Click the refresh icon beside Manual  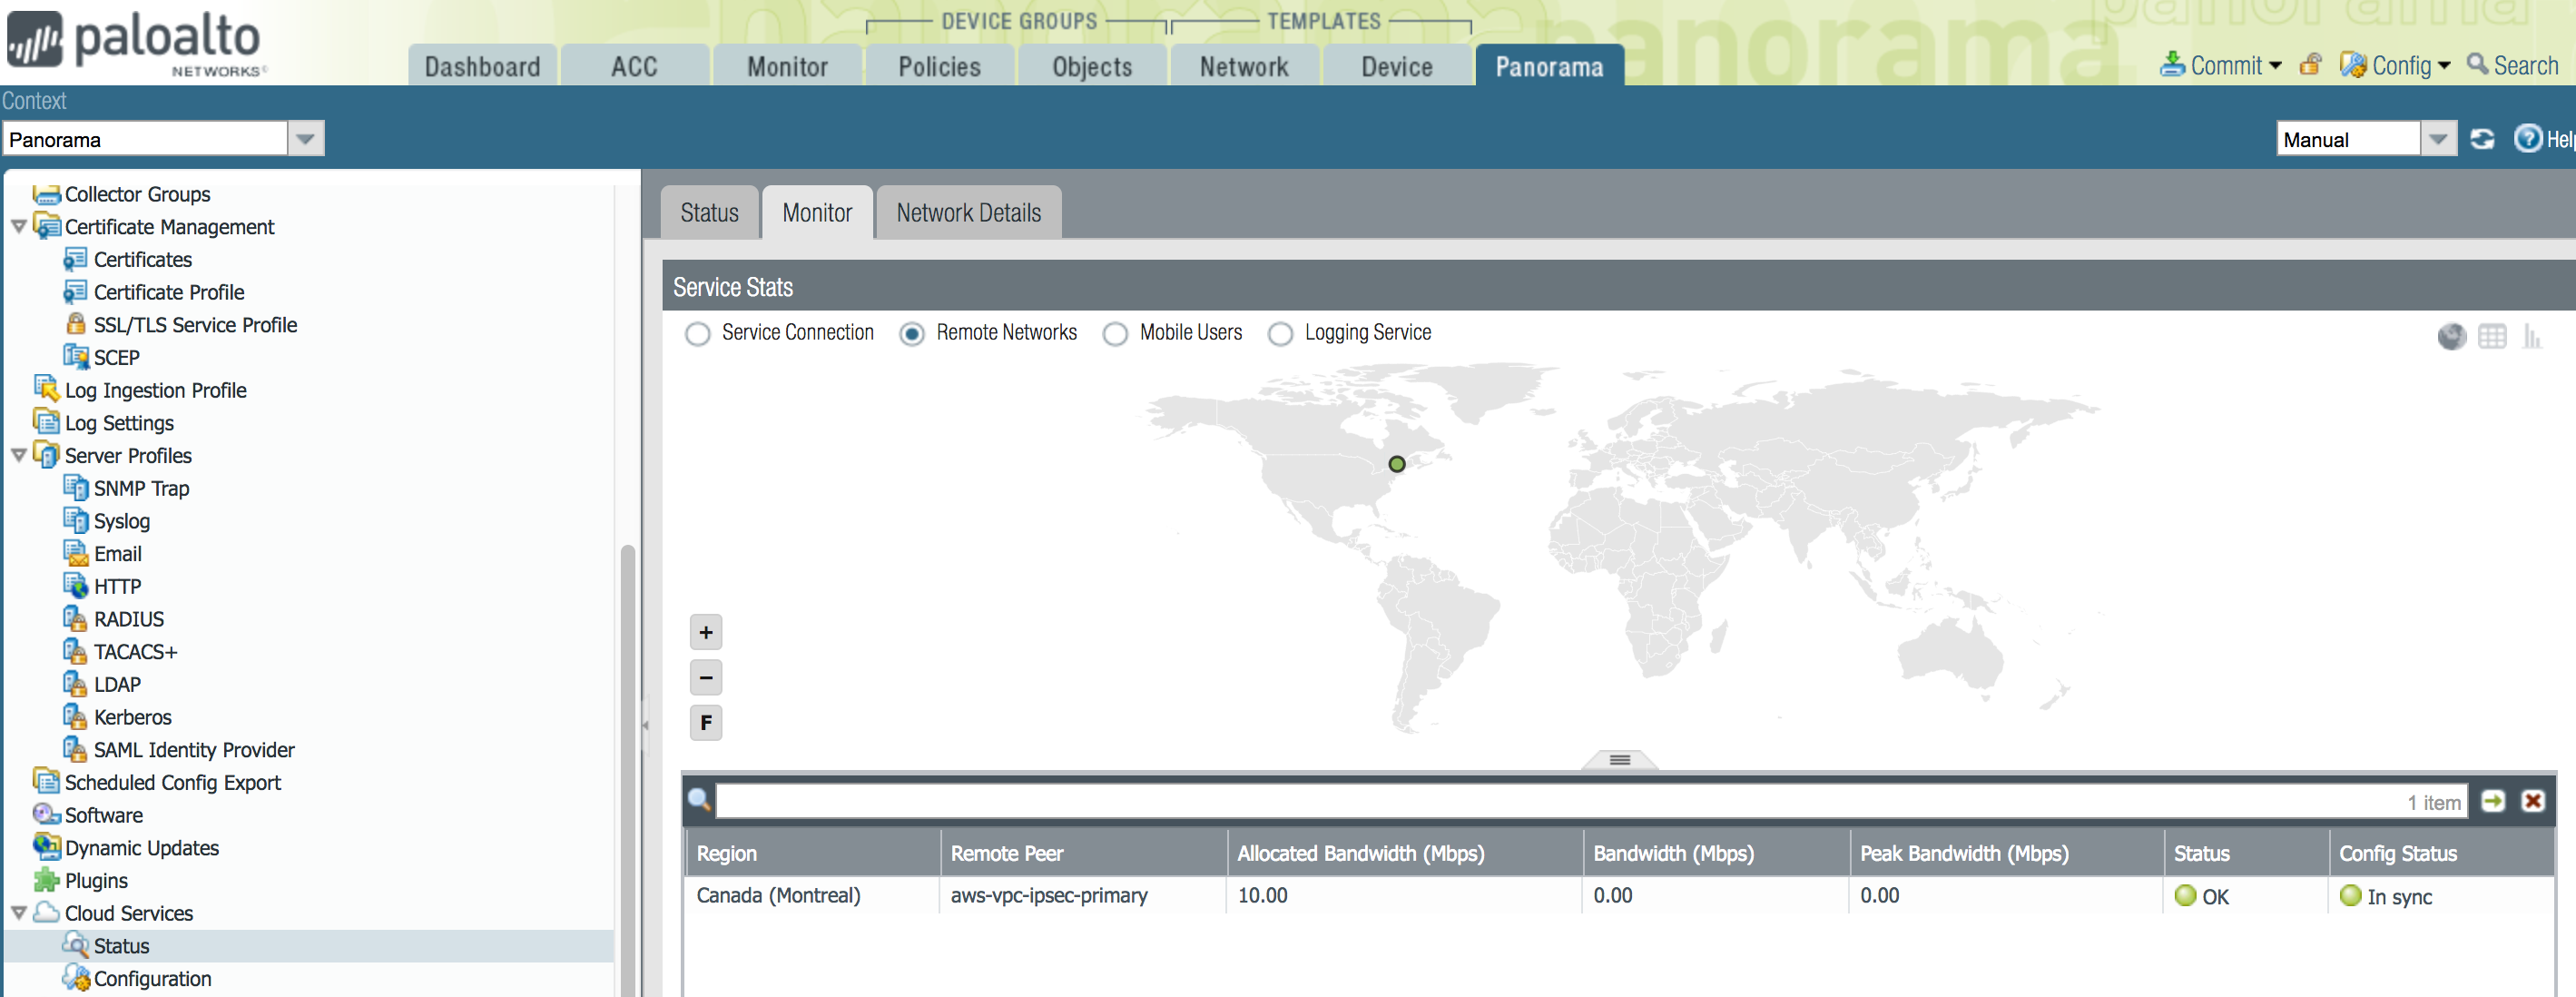point(2482,139)
